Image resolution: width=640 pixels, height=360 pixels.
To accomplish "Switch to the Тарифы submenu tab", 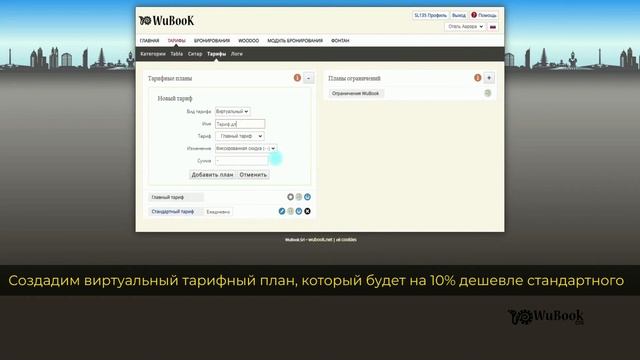I will tap(216, 54).
